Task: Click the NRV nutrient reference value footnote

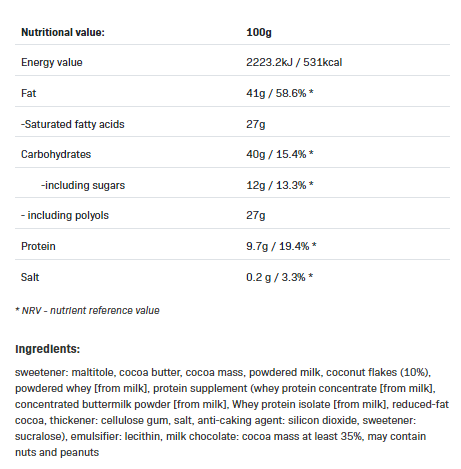Action: 87,310
